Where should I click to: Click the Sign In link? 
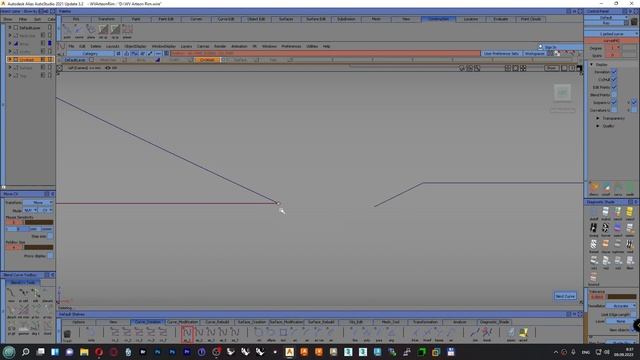point(550,47)
